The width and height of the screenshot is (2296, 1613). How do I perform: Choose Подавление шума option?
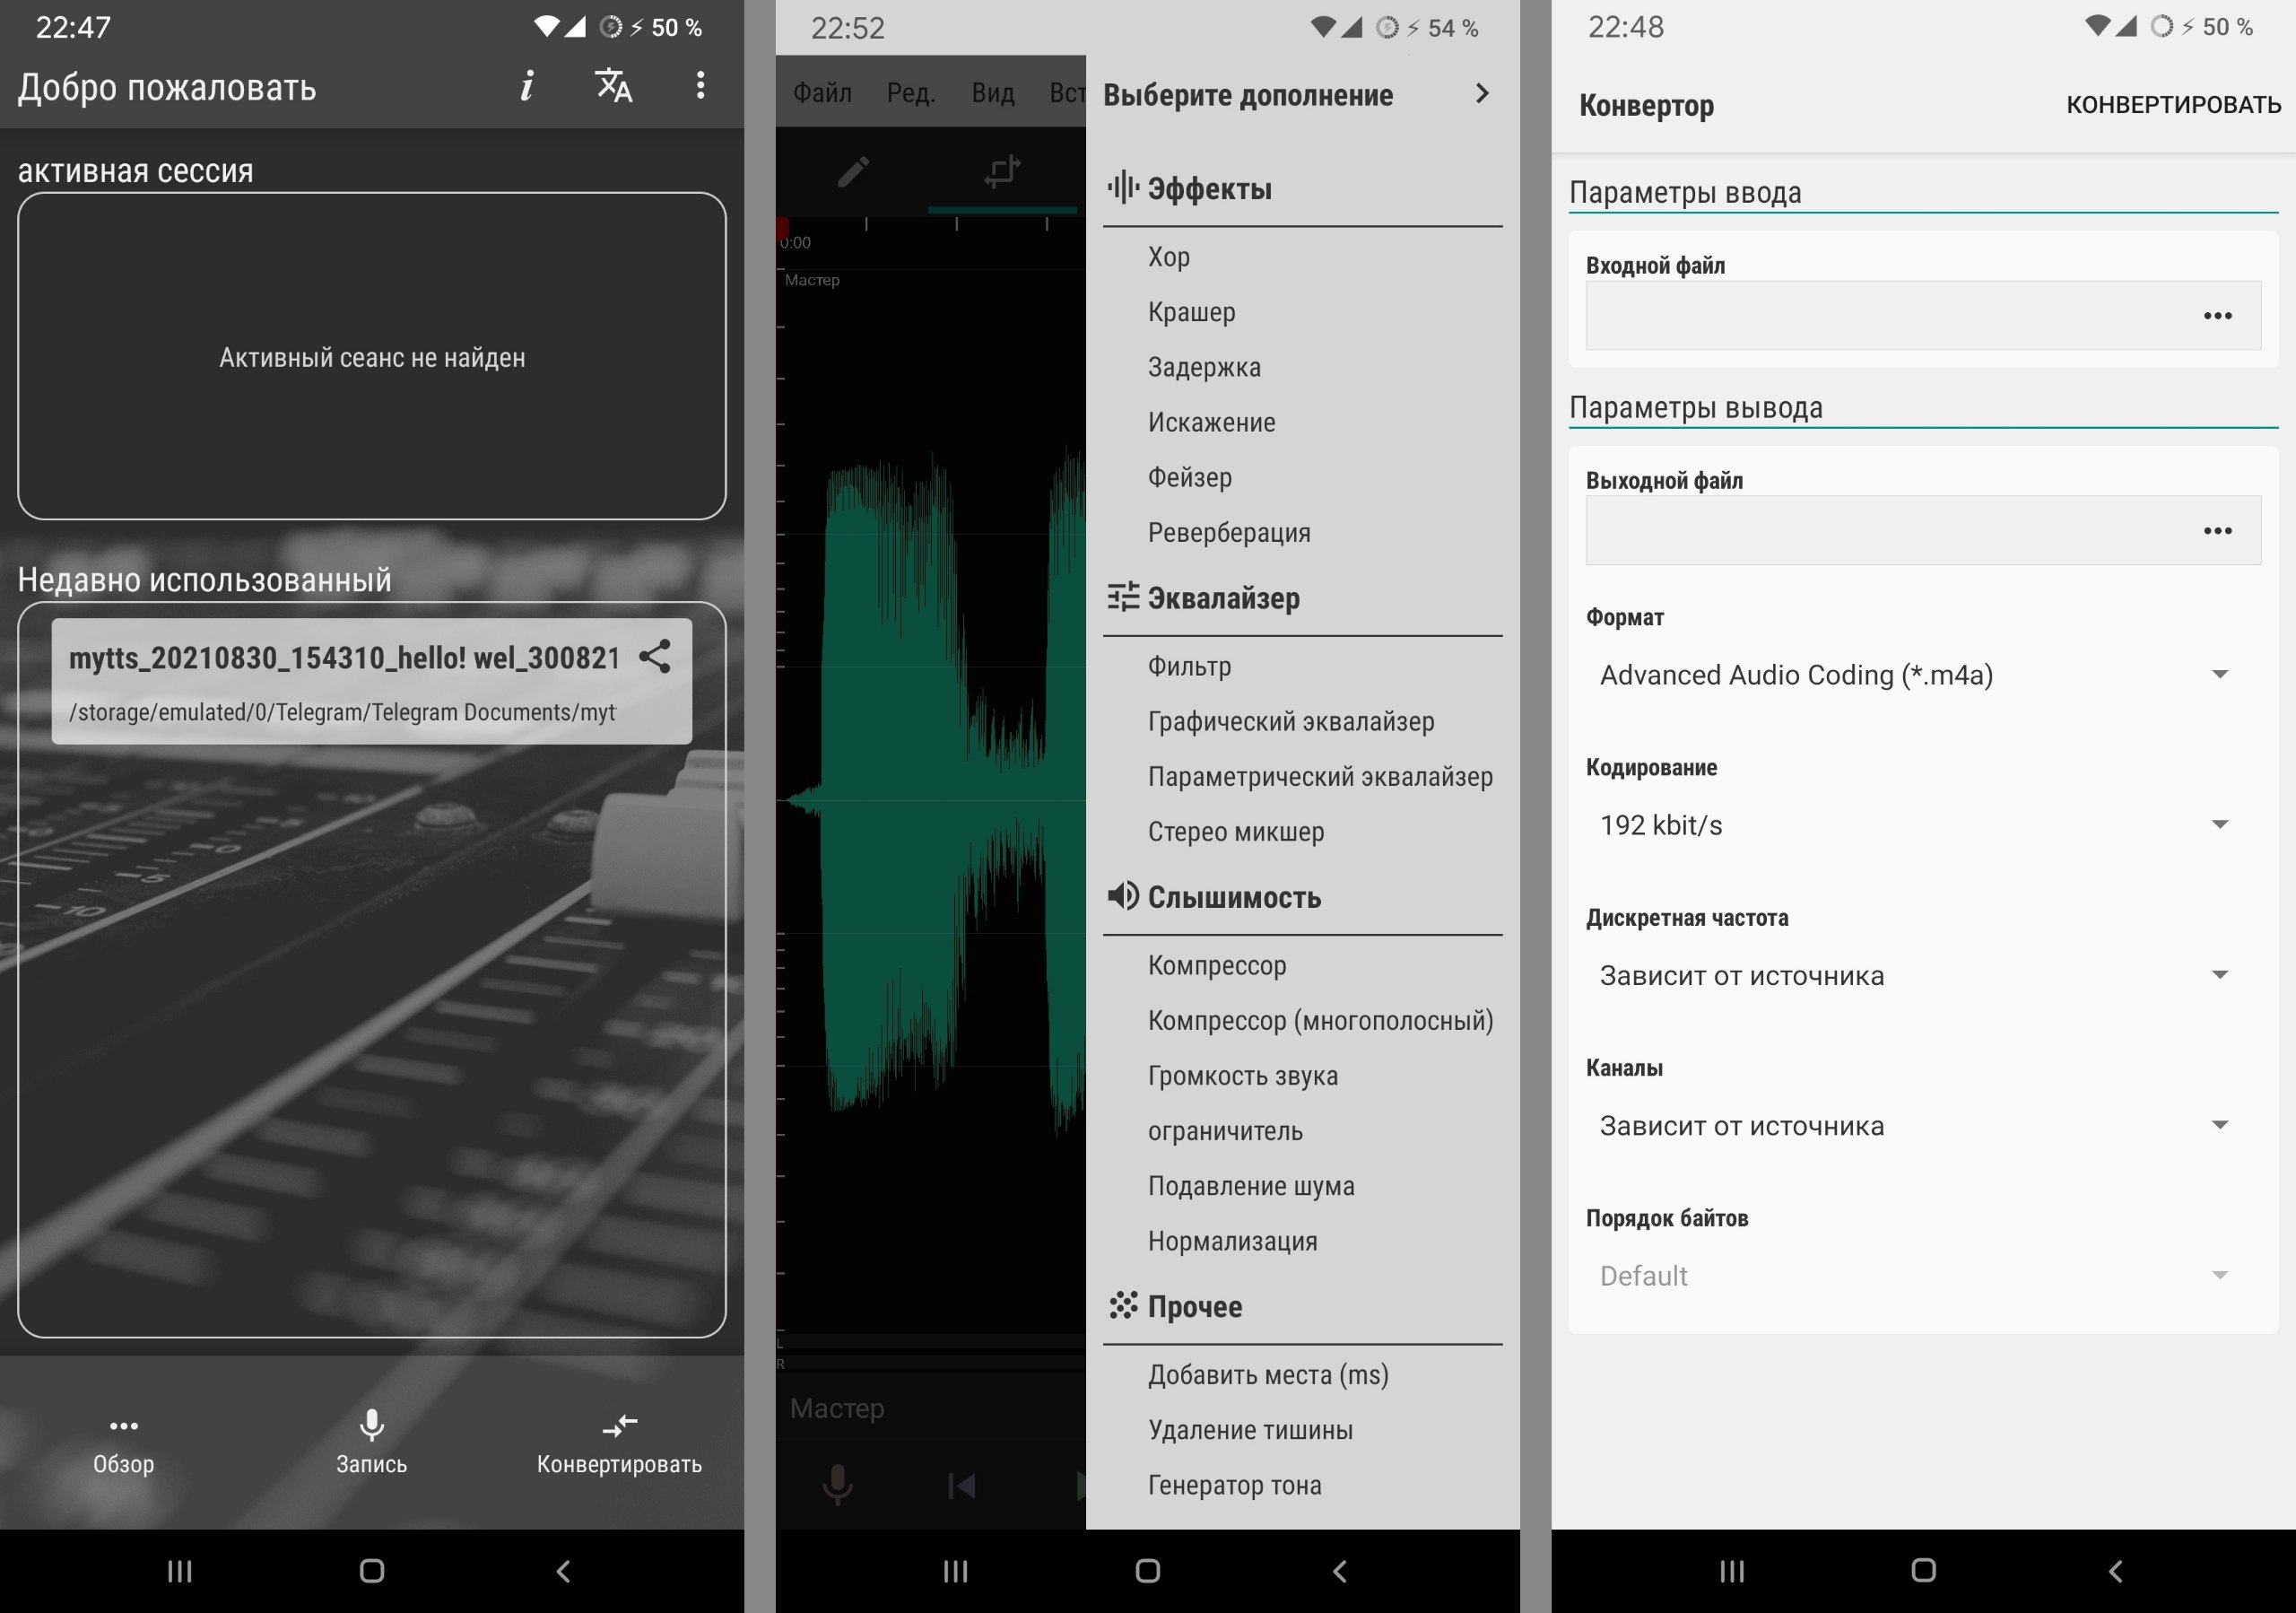click(1251, 1186)
